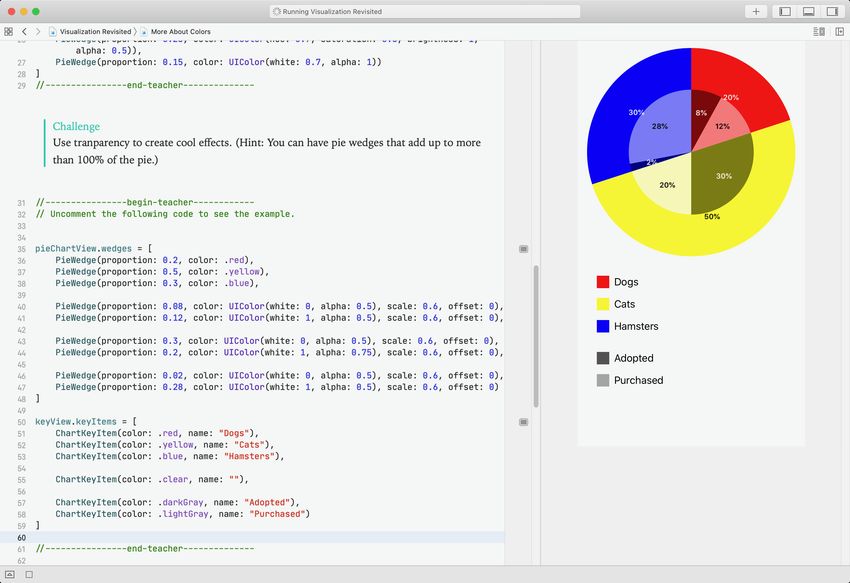Click the 12% pink wedge label
850x583 pixels.
[722, 126]
